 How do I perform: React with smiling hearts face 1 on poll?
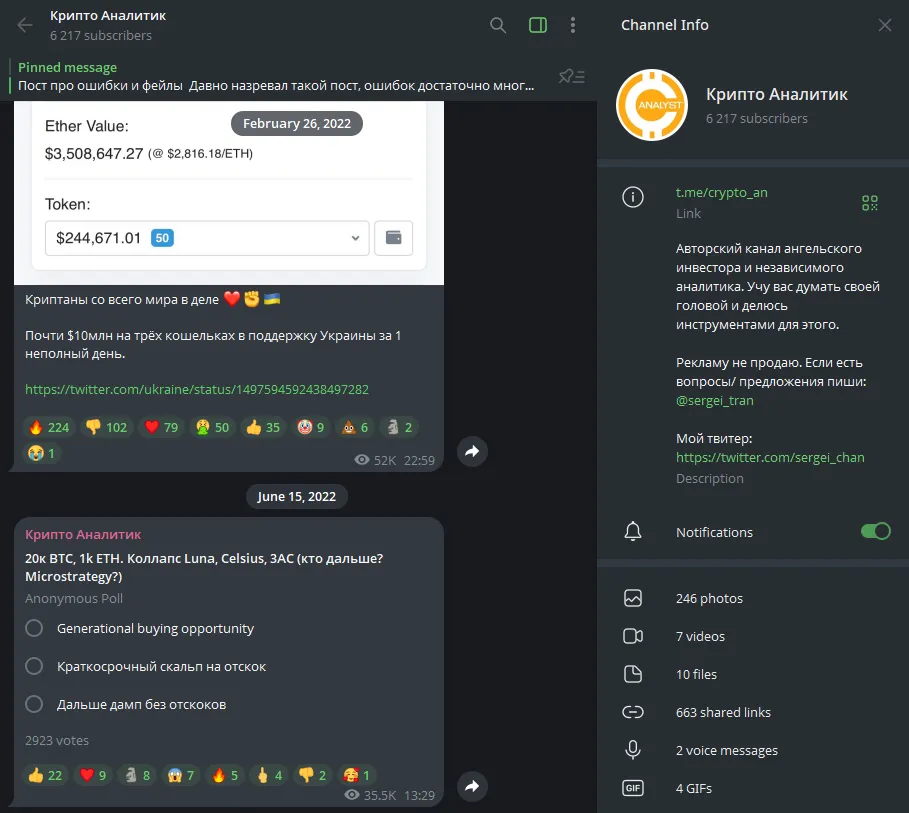(357, 775)
